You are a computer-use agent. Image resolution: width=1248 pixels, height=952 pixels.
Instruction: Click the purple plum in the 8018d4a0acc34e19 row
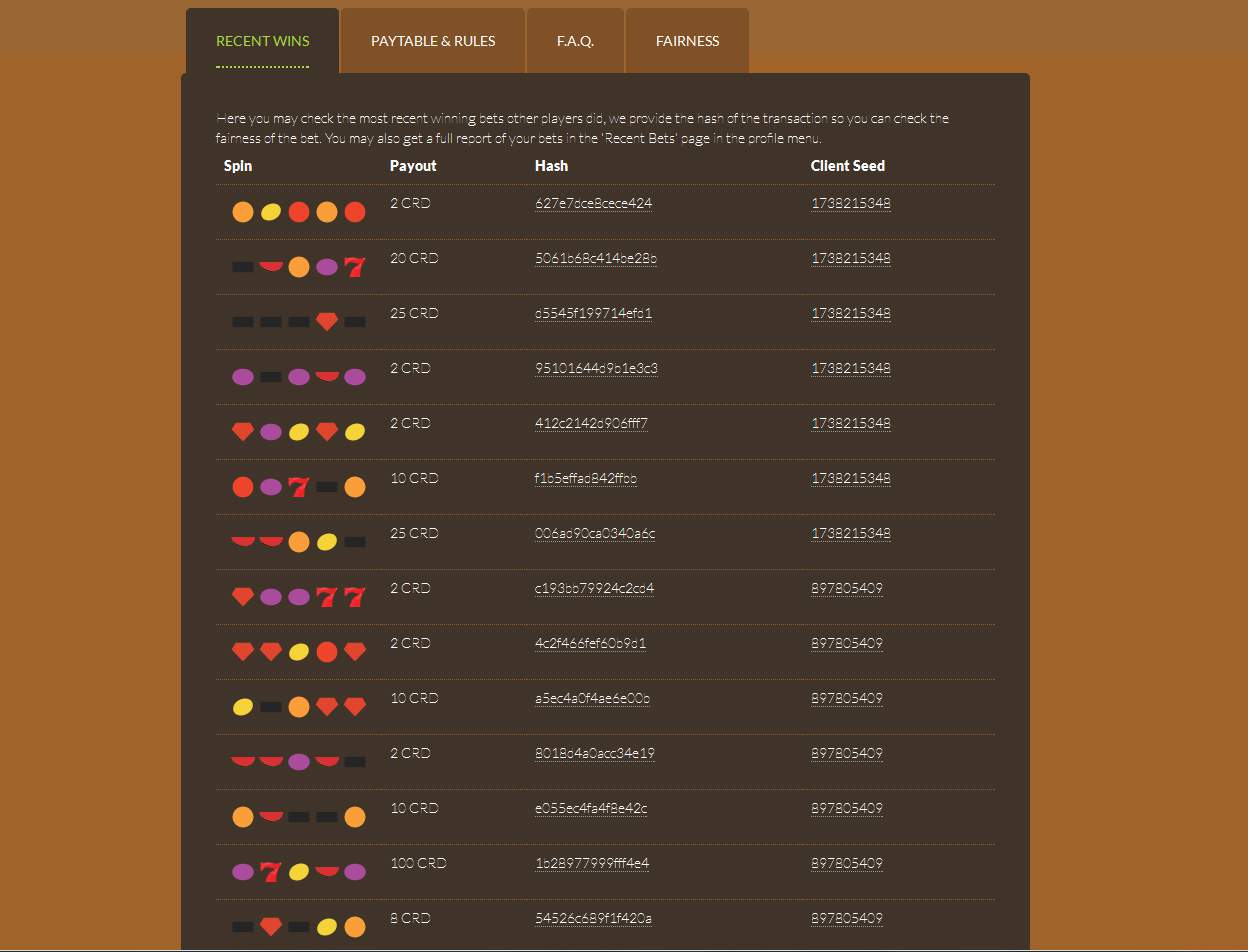(298, 762)
